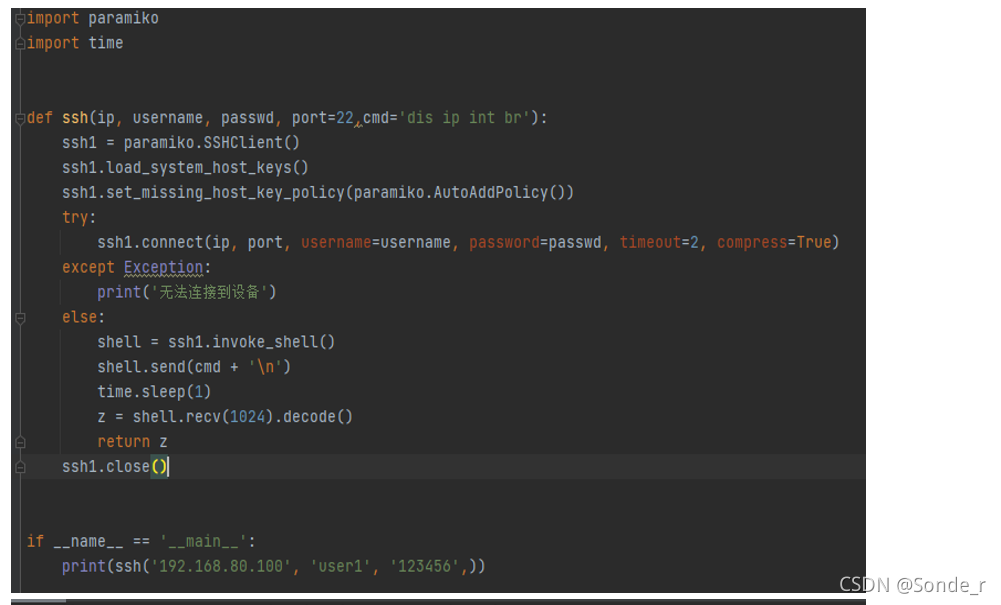This screenshot has width=1001, height=605.
Task: Click the horizontal scrollbar at the editor bottom
Action: [x=38, y=601]
